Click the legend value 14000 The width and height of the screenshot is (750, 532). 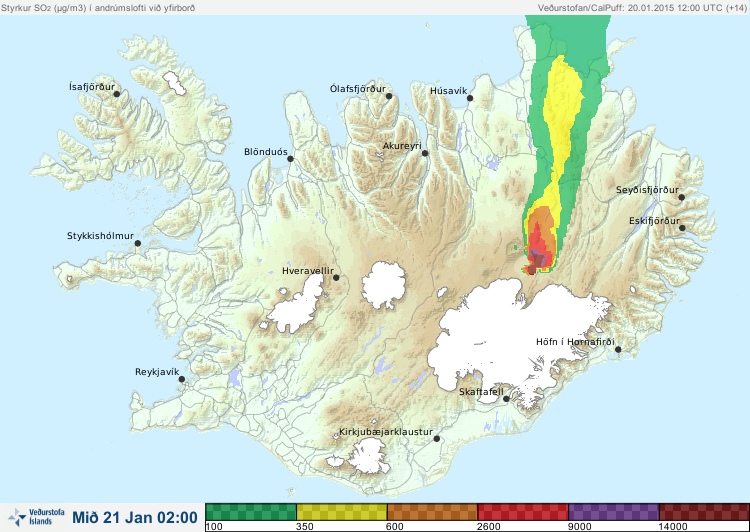pos(673,527)
